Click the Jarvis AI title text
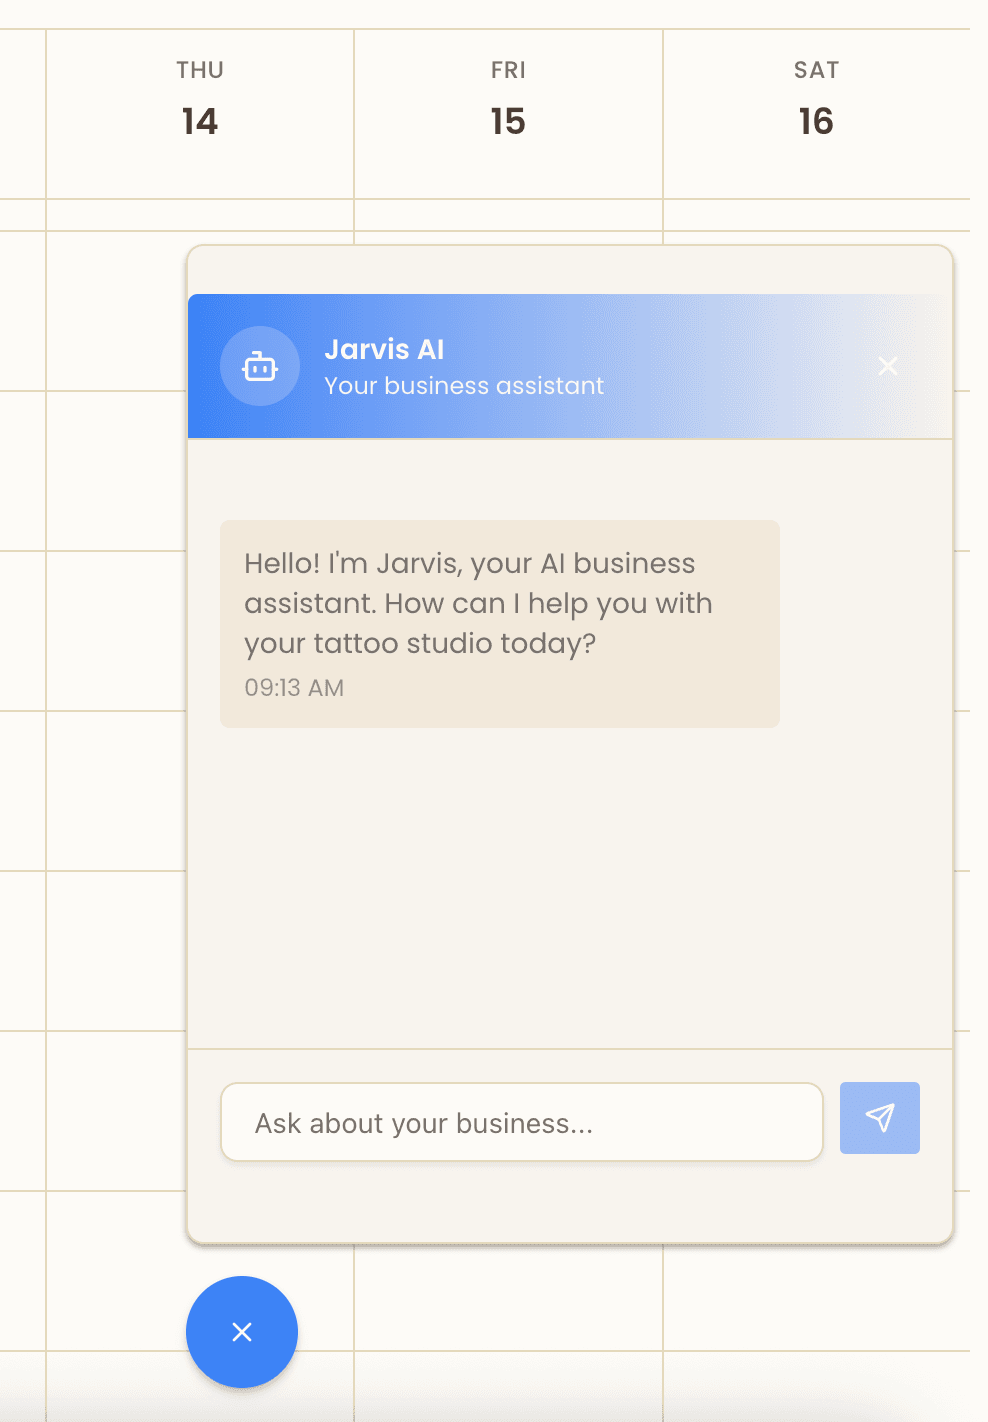Image resolution: width=988 pixels, height=1422 pixels. click(x=384, y=349)
